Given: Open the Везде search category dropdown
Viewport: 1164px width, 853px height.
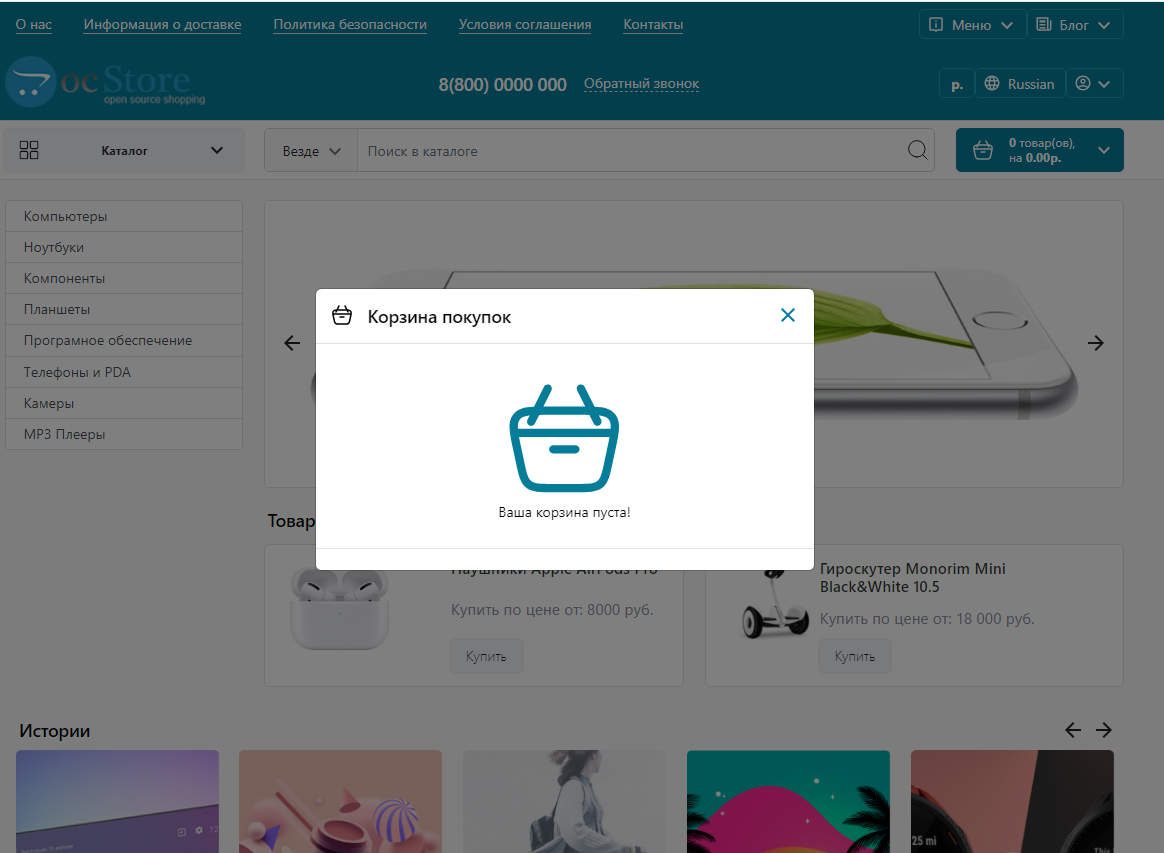Looking at the screenshot, I should click(x=311, y=151).
